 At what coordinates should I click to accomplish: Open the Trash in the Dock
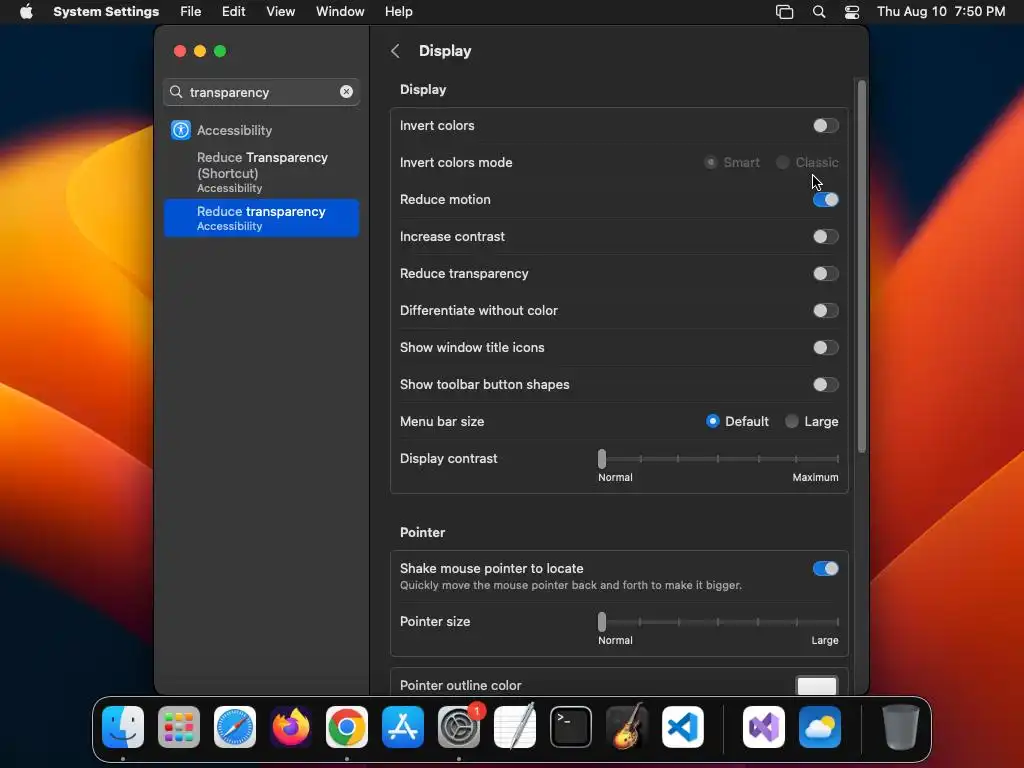tap(901, 727)
